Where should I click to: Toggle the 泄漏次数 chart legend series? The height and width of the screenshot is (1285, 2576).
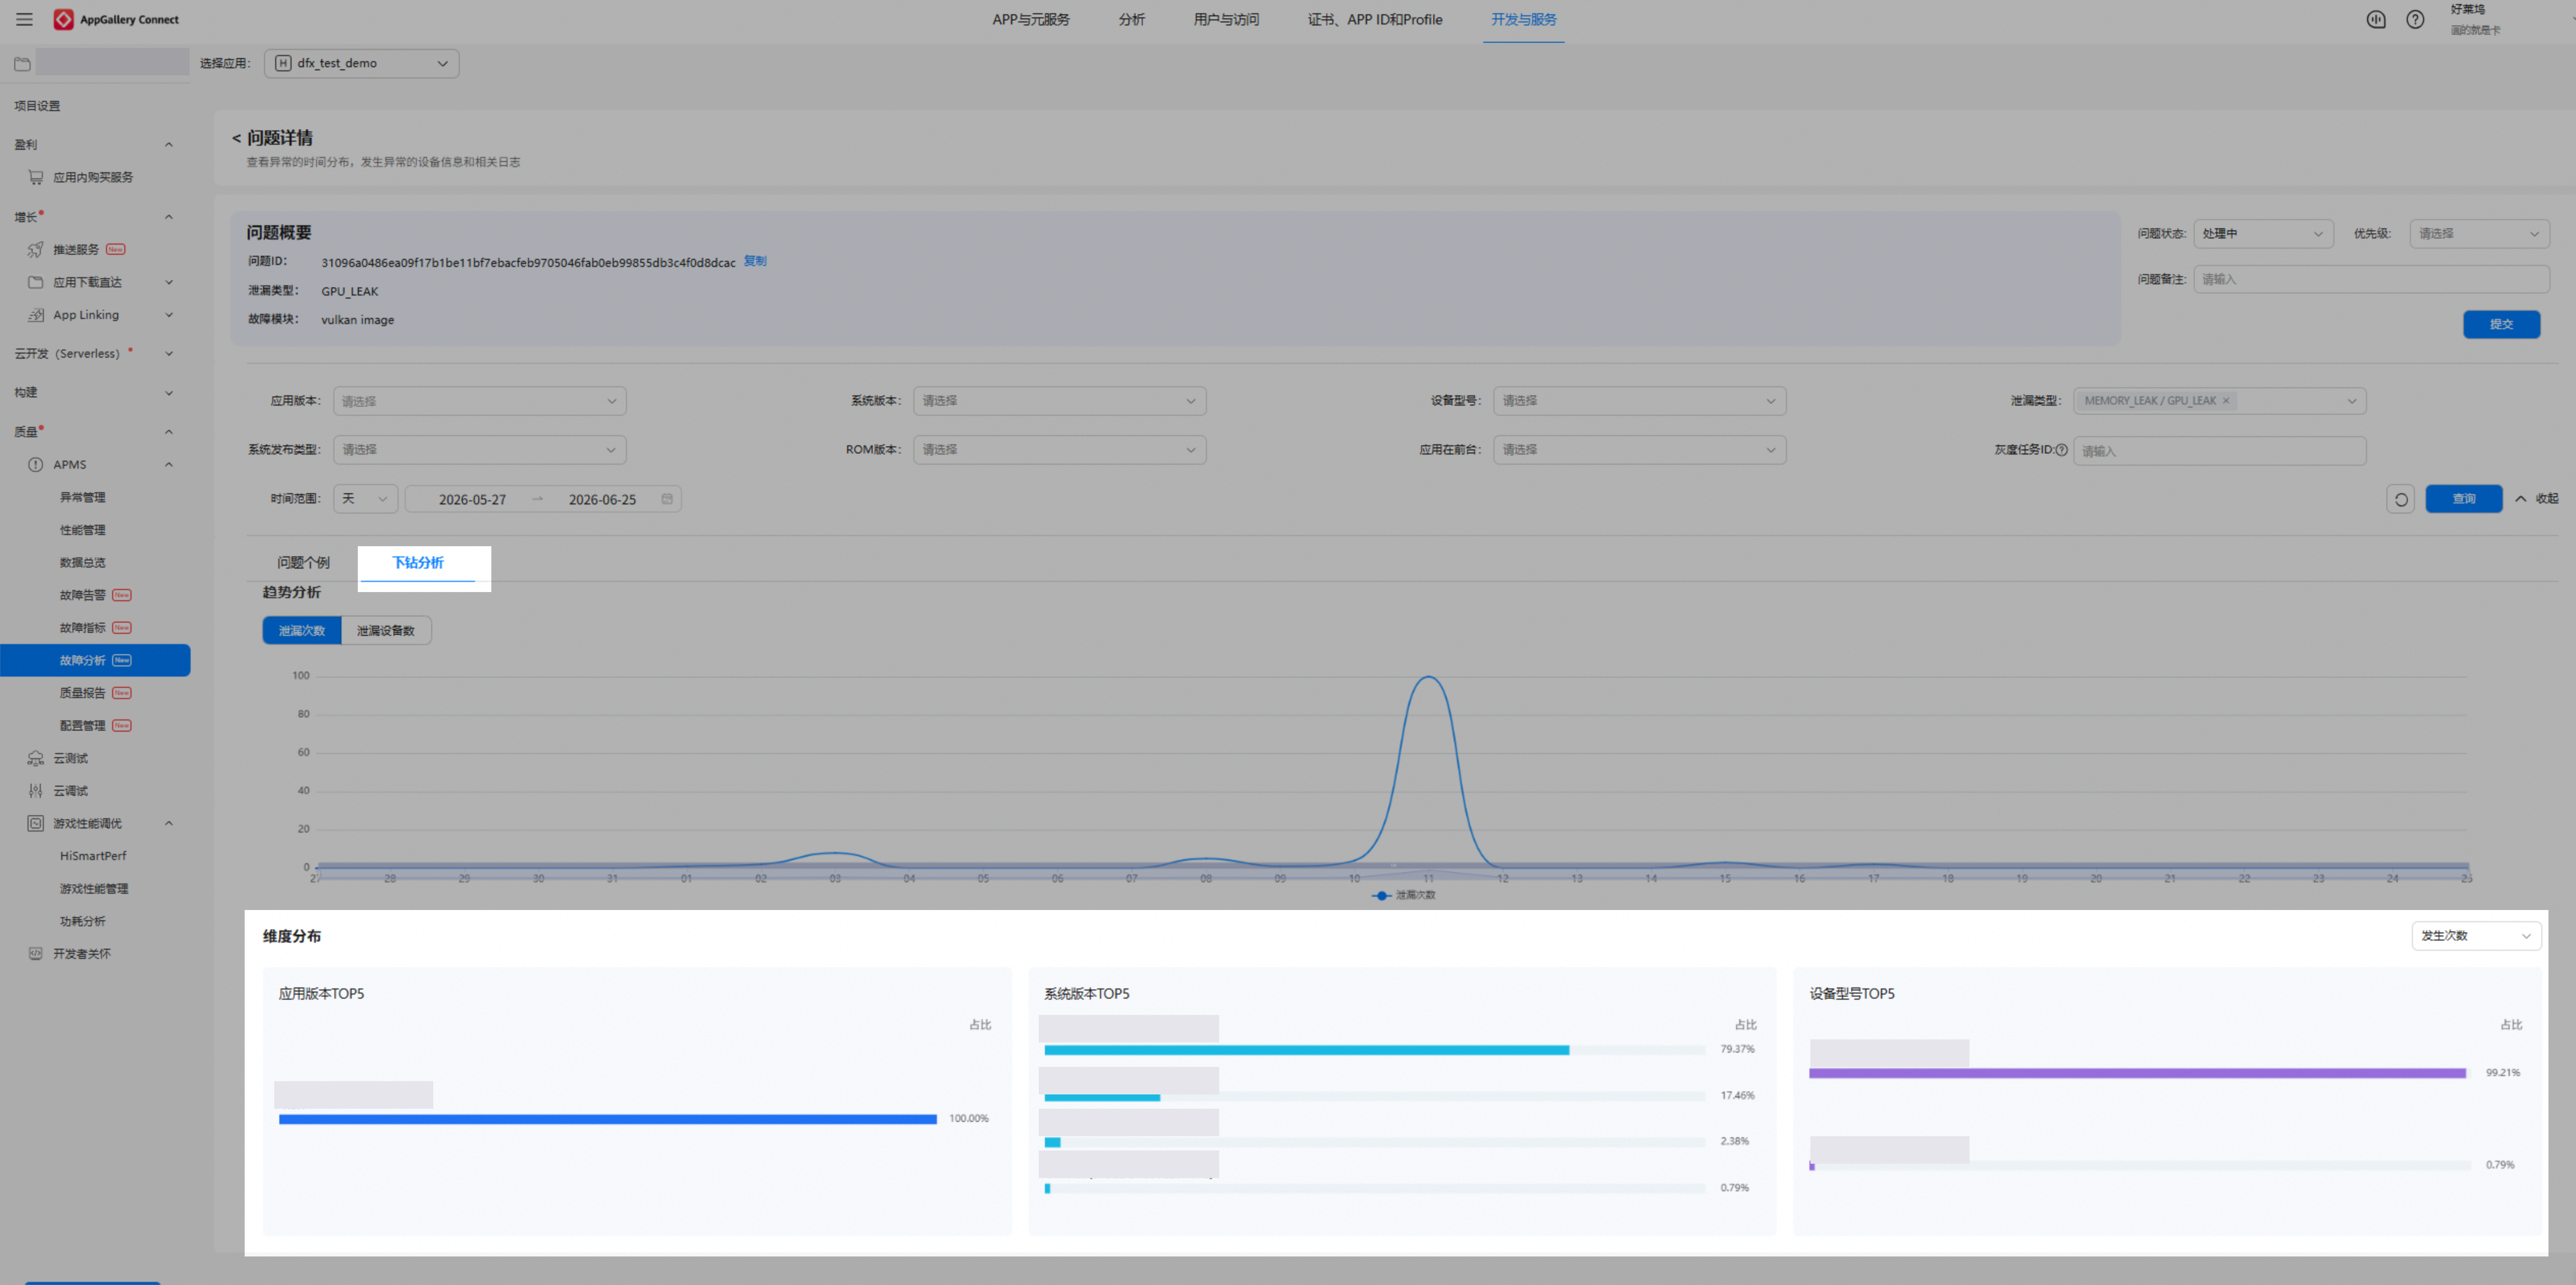click(x=1404, y=895)
